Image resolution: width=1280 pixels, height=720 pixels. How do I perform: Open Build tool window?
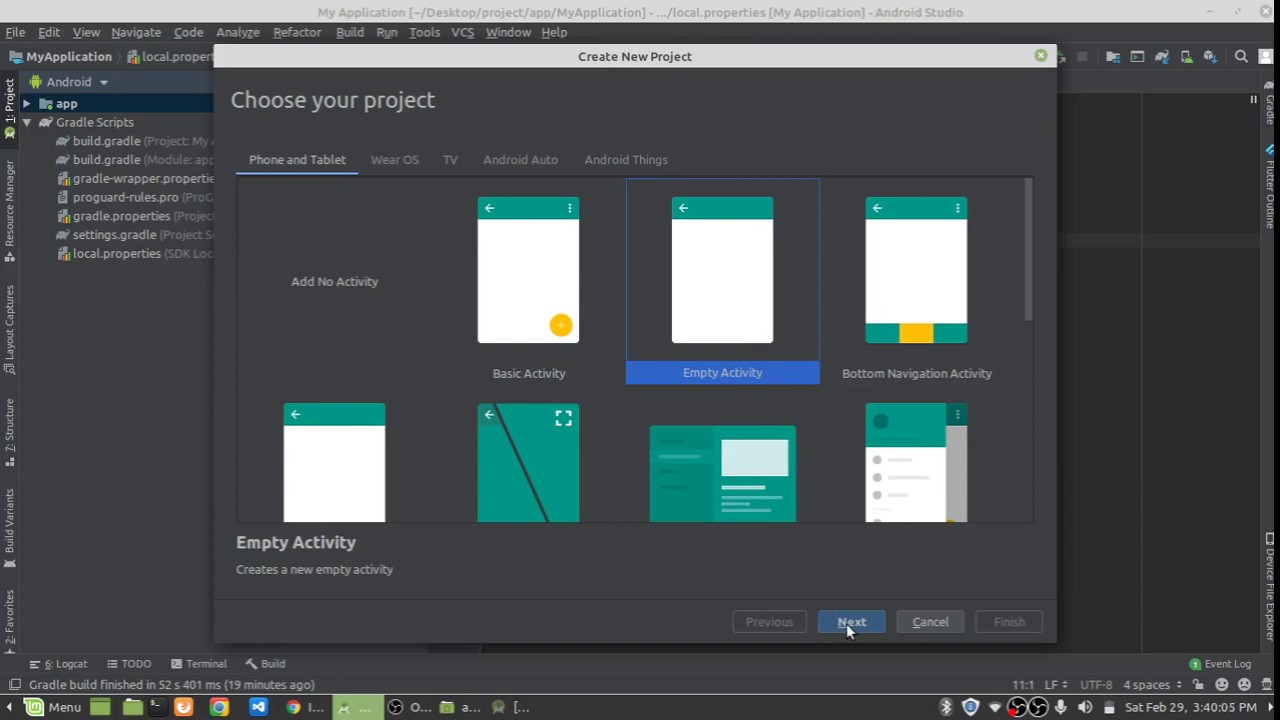[x=265, y=664]
